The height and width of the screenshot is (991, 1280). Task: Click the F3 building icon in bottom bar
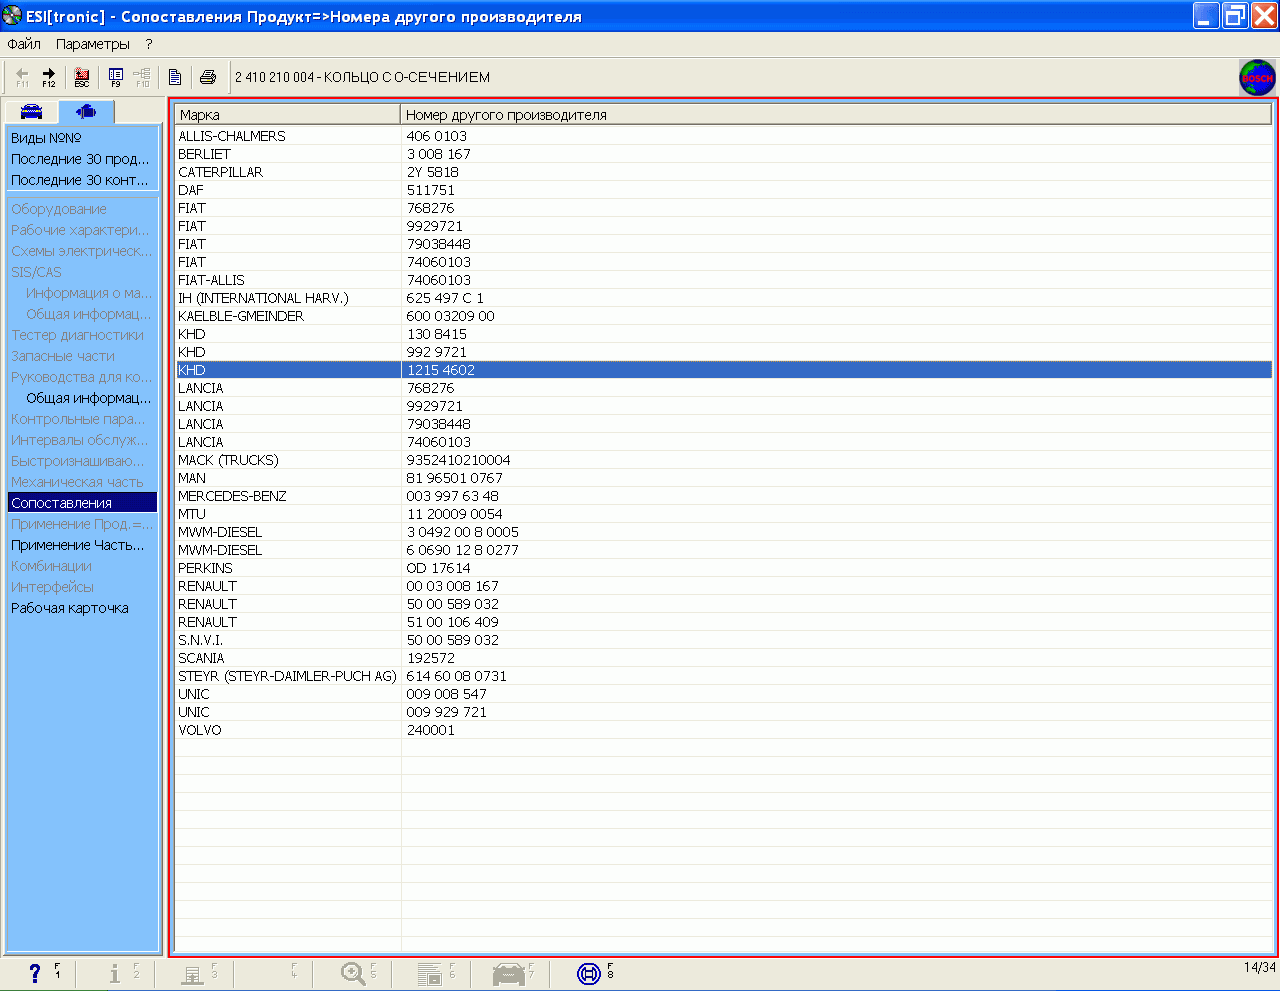193,973
